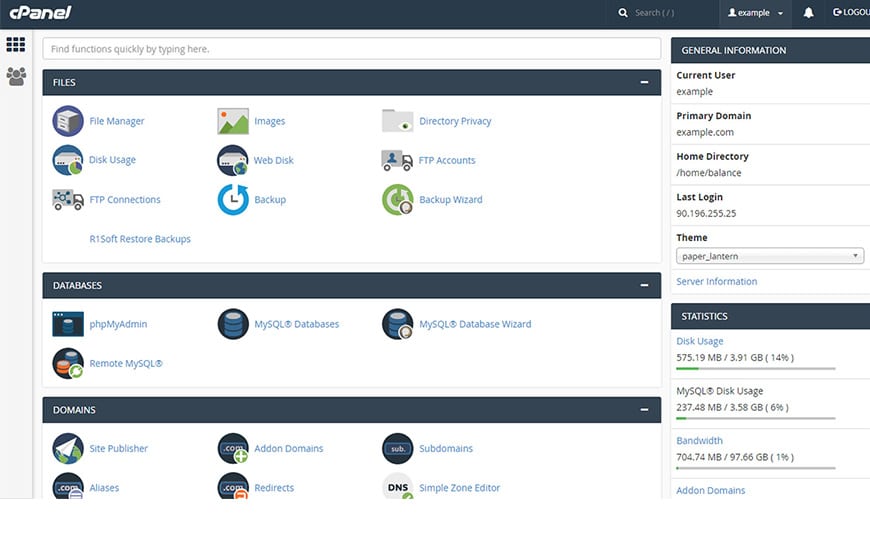Open the Aliases icon
The height and width of the screenshot is (539, 870).
pos(68,486)
